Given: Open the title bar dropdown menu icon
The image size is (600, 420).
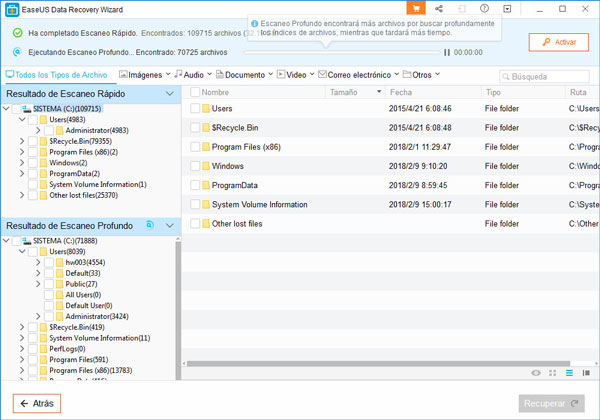Looking at the screenshot, I should click(x=507, y=9).
